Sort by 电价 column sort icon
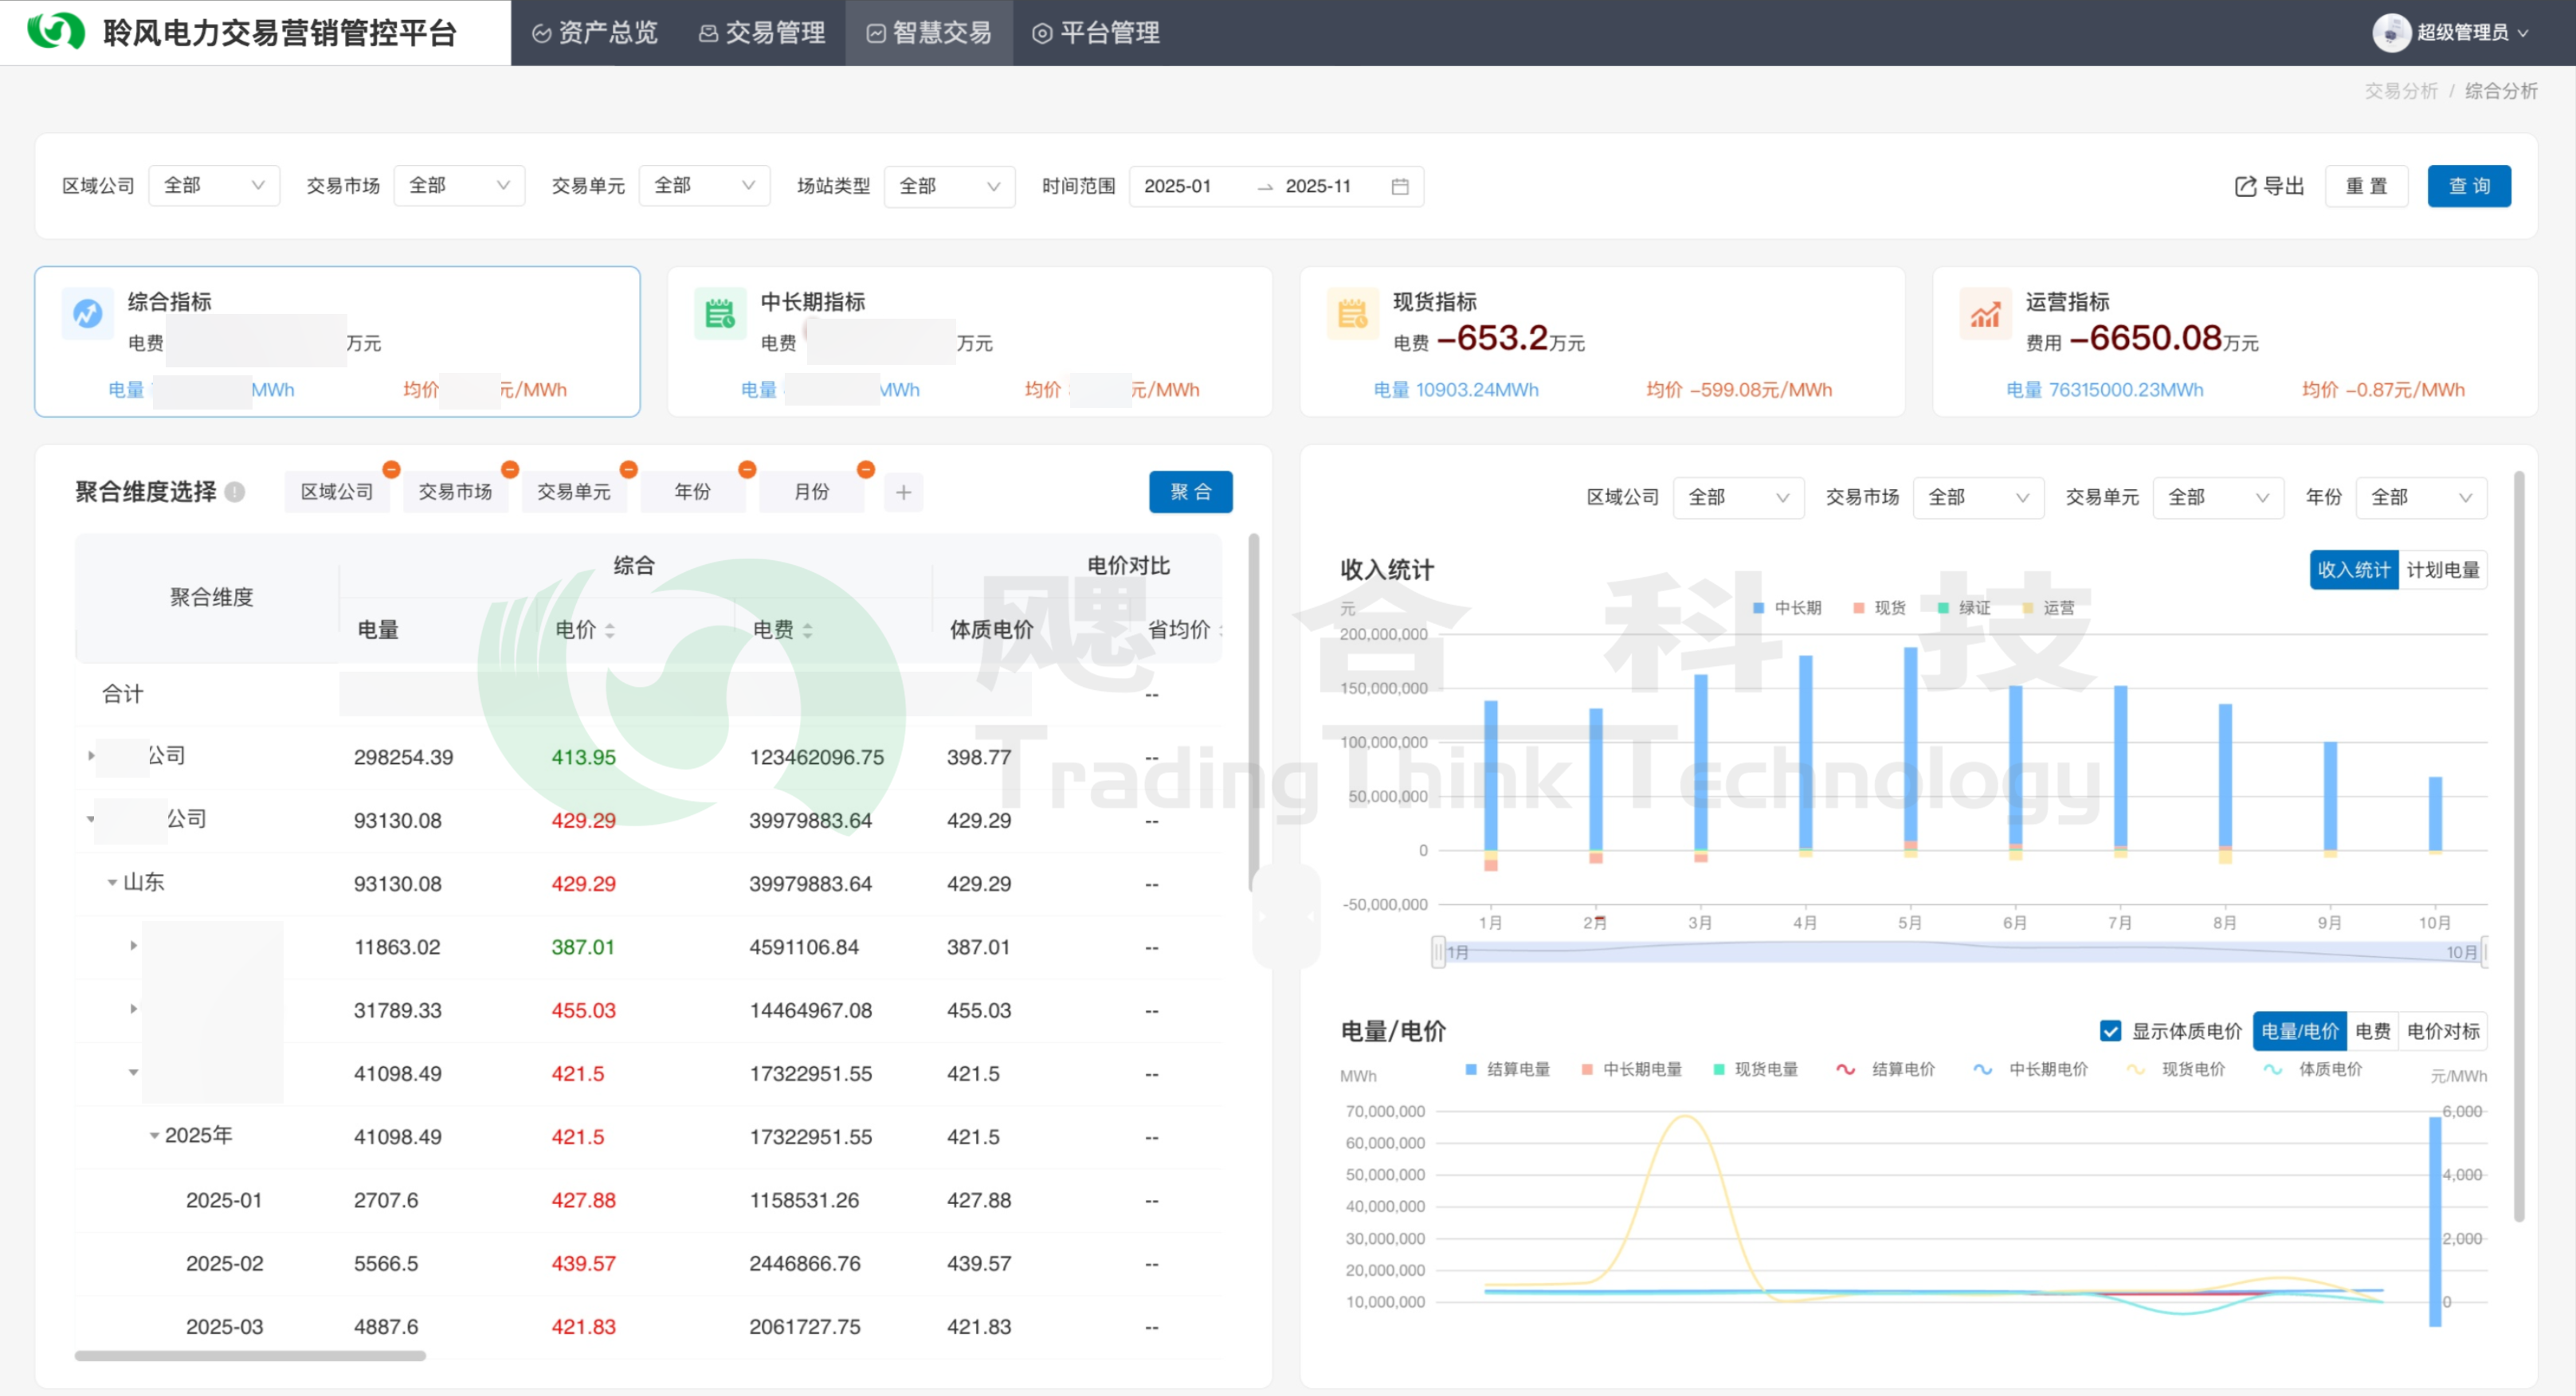 (x=610, y=630)
